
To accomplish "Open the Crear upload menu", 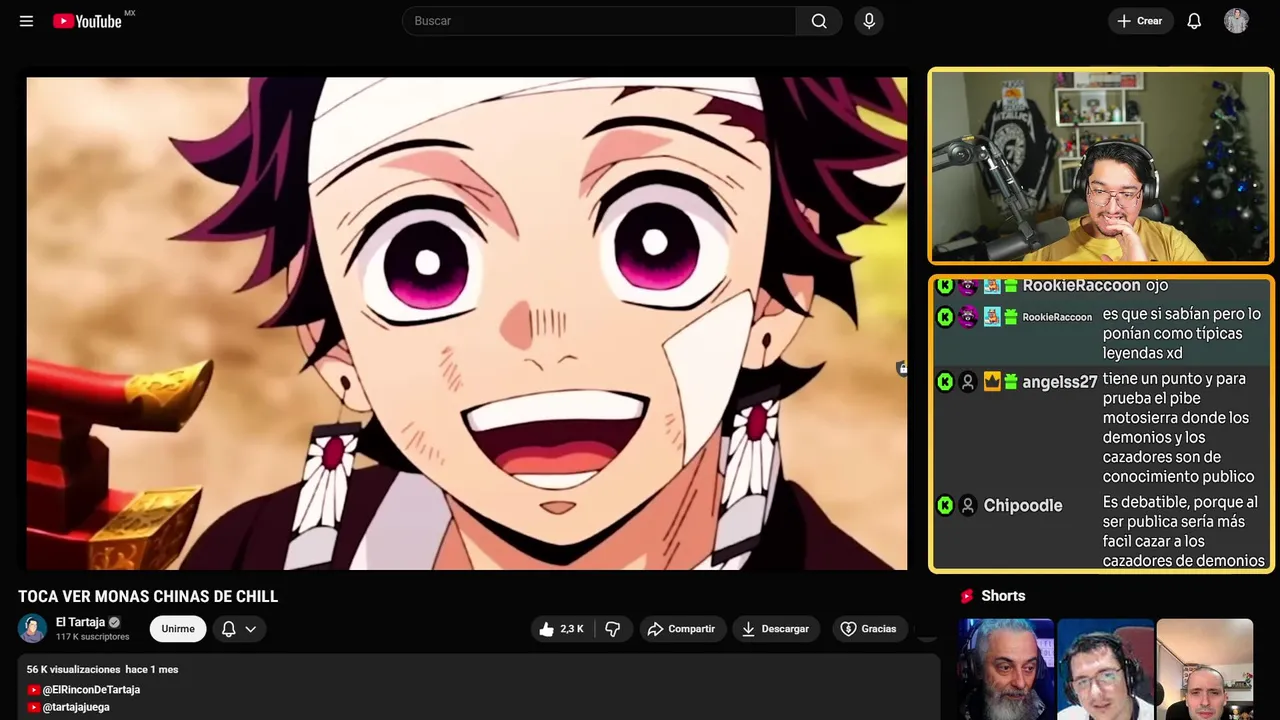I will click(x=1140, y=21).
